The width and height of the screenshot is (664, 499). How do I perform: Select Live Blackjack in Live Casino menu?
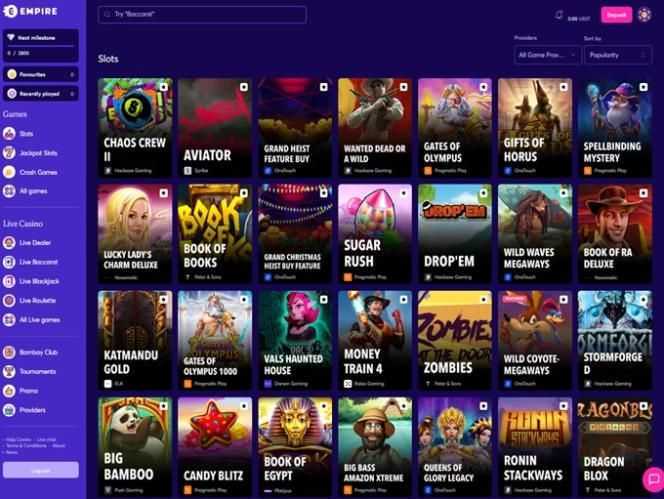39,281
